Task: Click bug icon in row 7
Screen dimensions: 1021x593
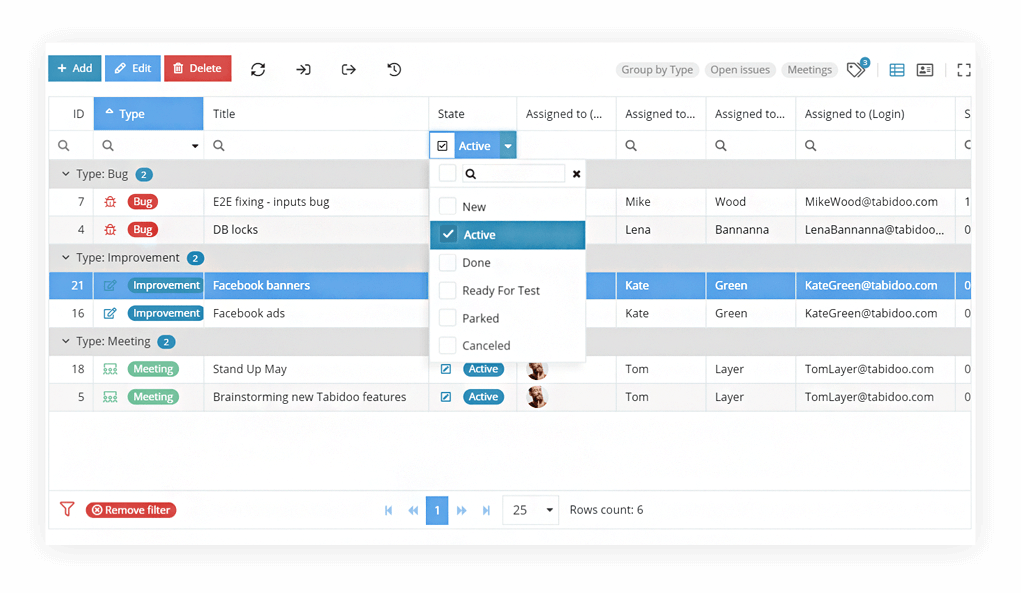Action: (110, 202)
